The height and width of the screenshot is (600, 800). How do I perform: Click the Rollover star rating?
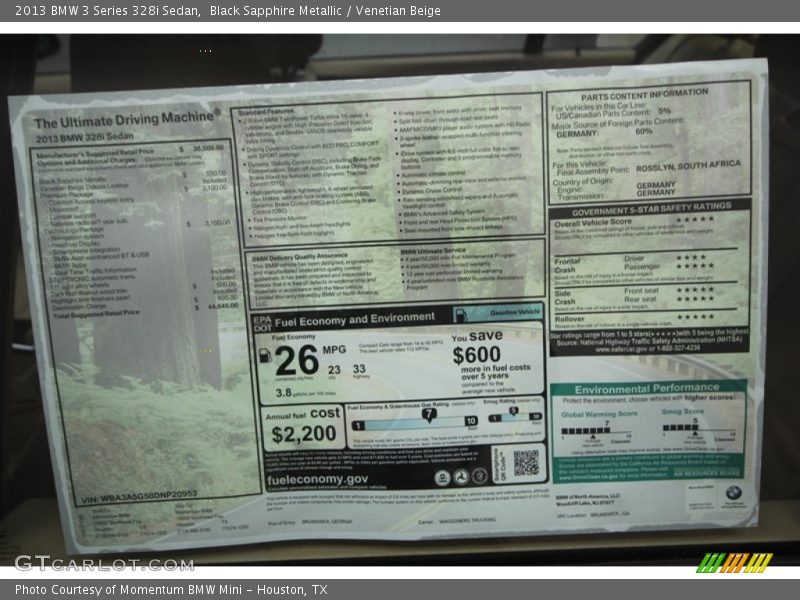coord(694,316)
